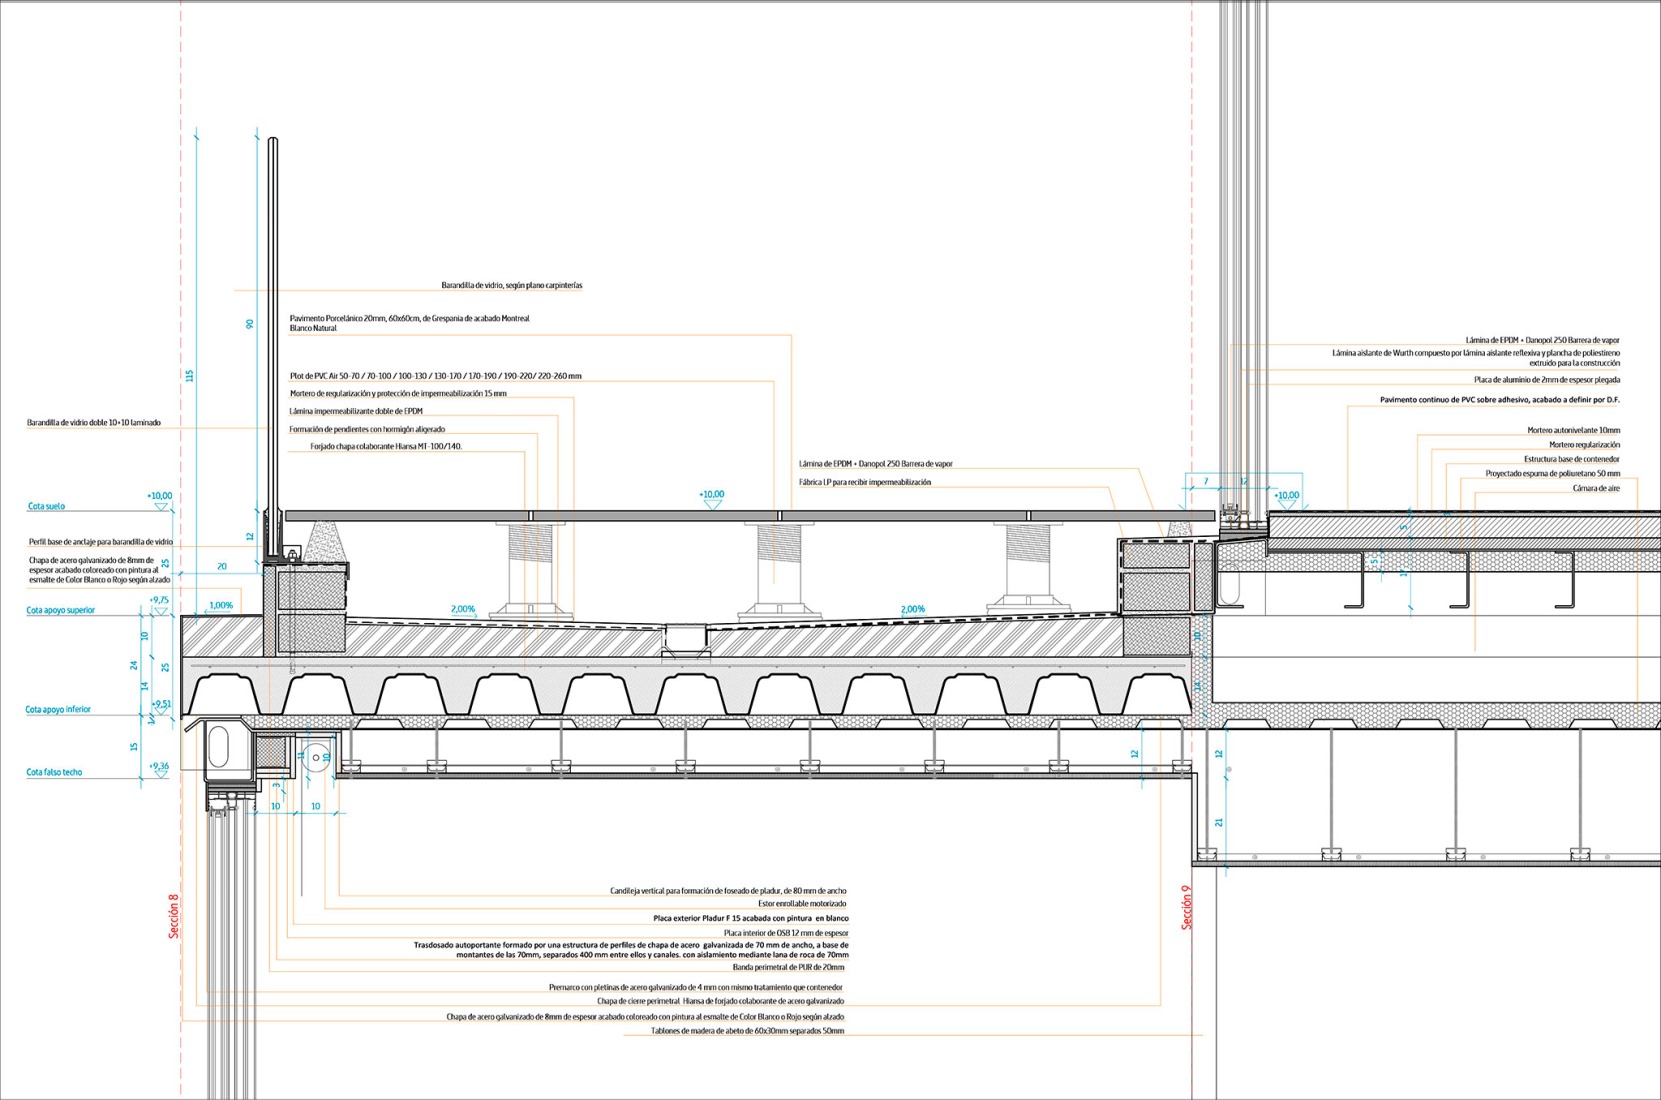Click the Estor enrollable motorizado note
The height and width of the screenshot is (1100, 1661).
802,904
